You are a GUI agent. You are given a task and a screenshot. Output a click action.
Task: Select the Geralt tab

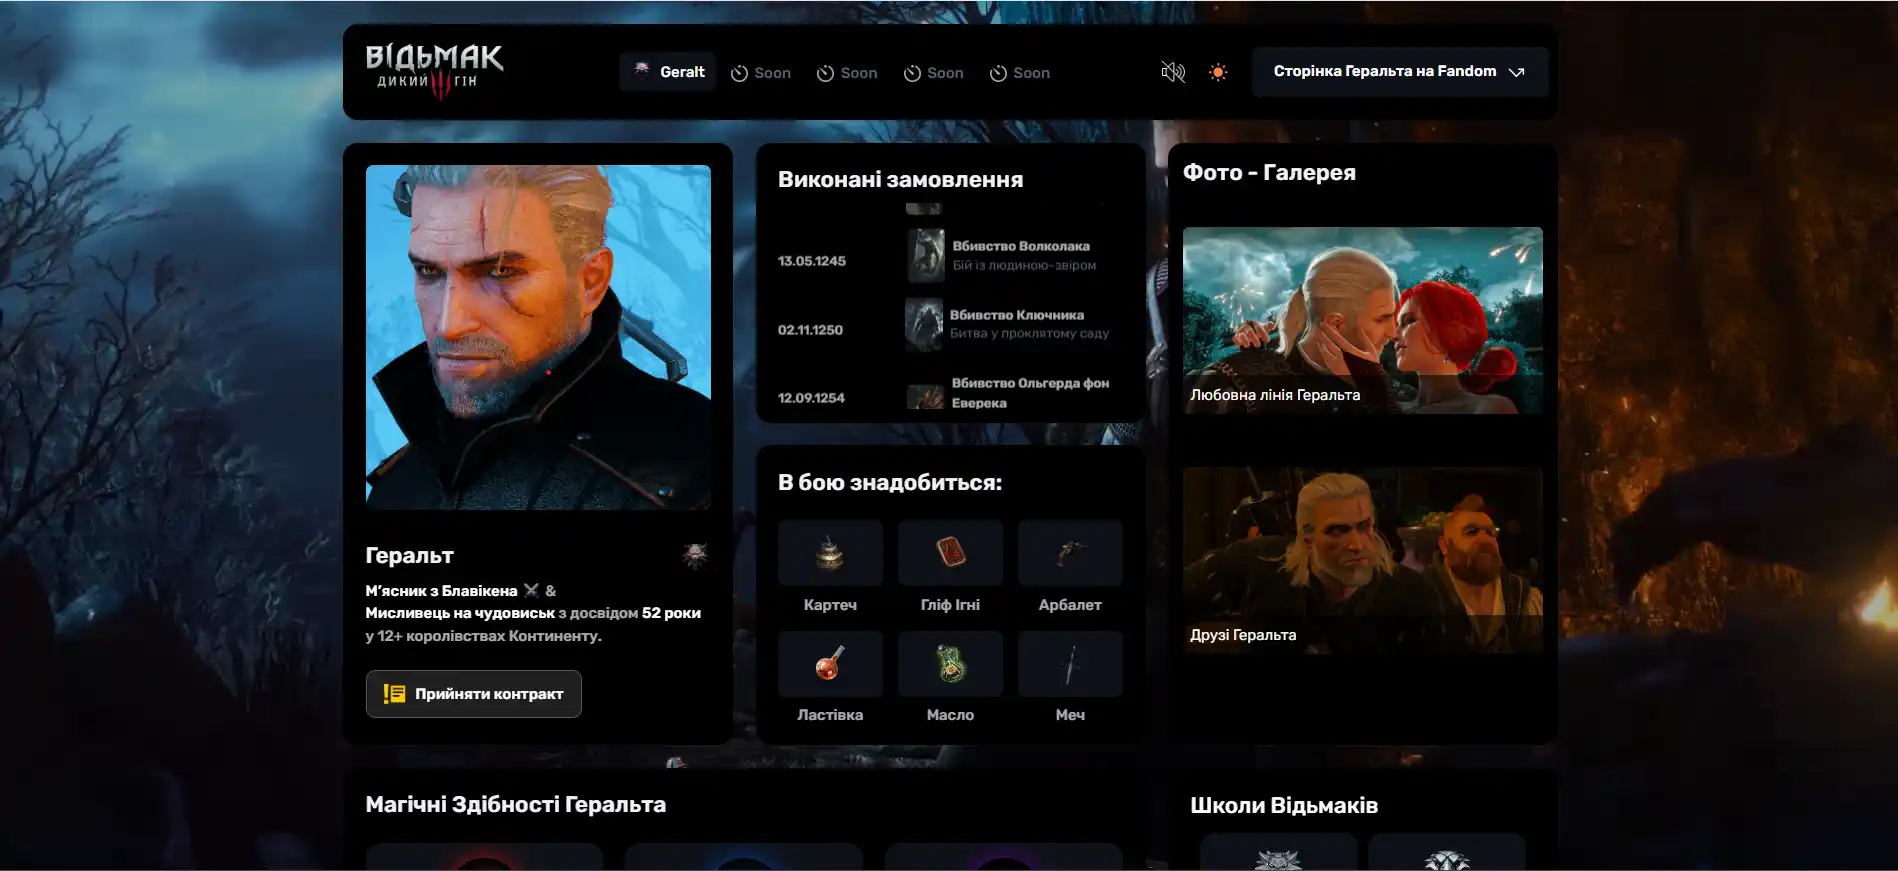668,72
